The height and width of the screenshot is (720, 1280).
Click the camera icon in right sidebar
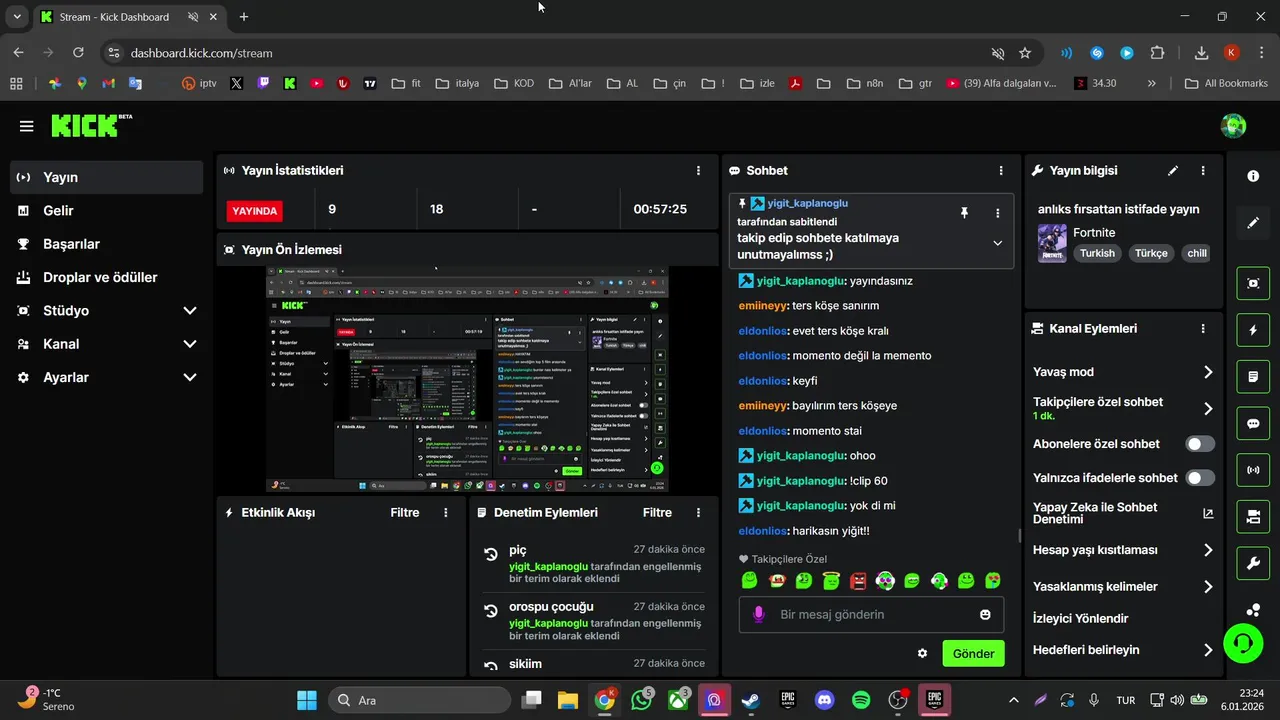point(1253,517)
